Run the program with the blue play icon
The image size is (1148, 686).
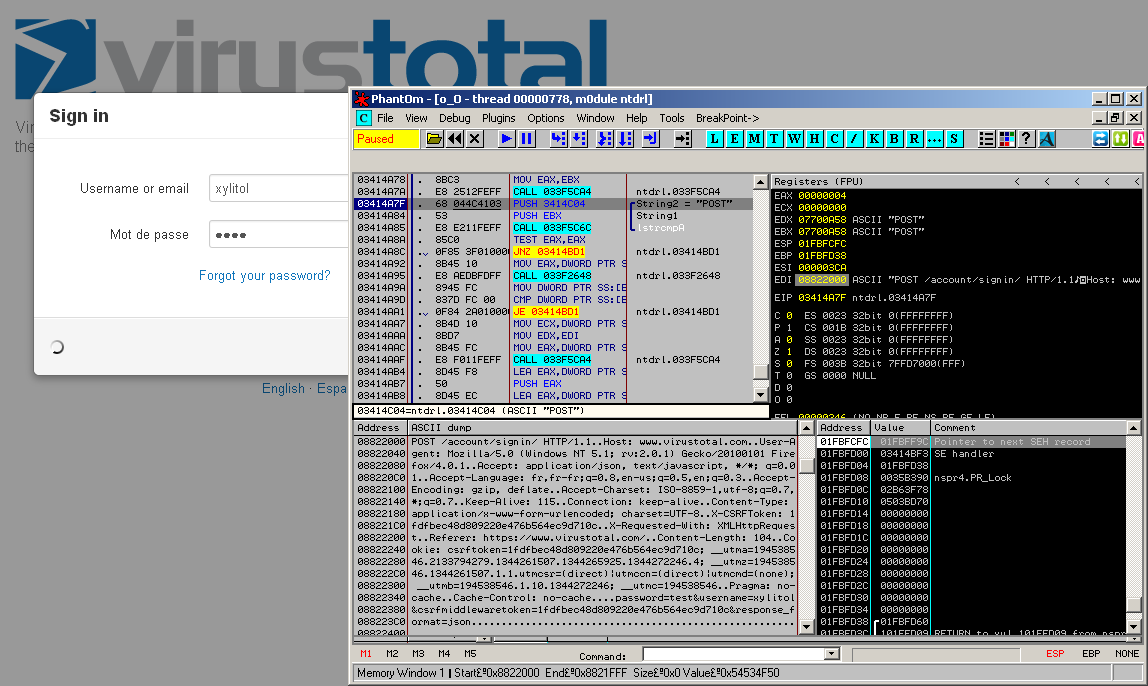[x=506, y=139]
